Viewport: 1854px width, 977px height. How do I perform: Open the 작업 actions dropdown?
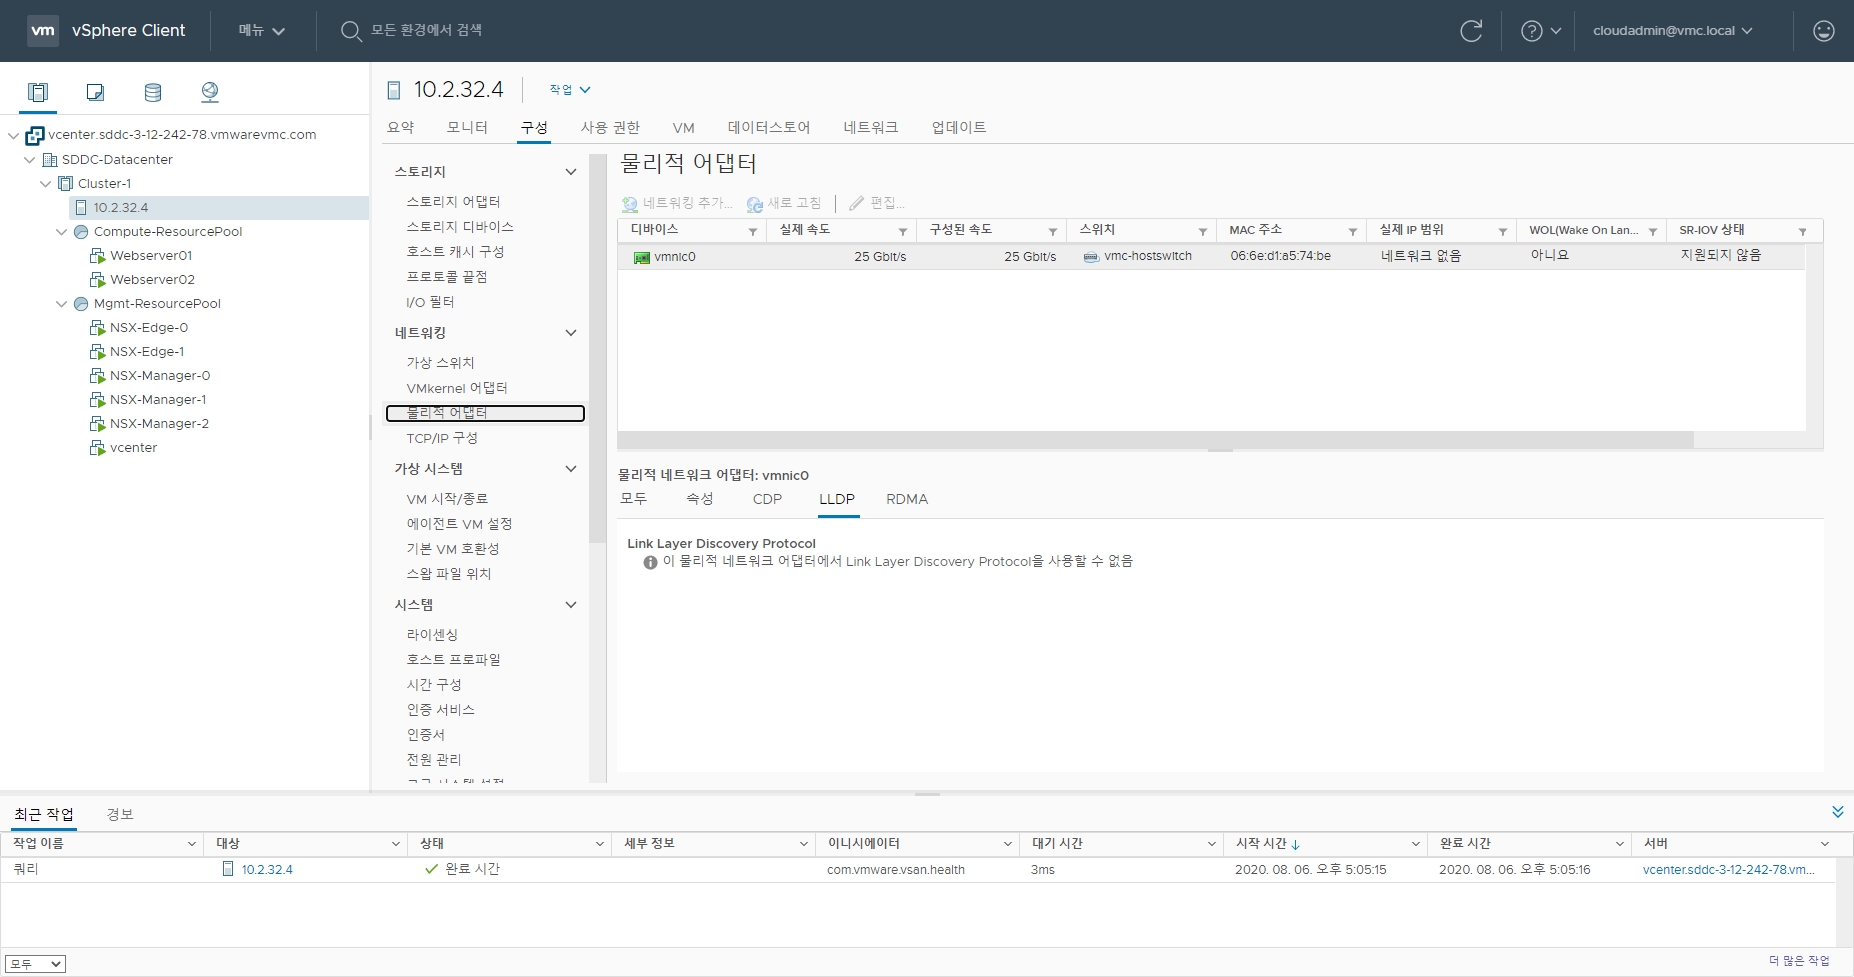(x=570, y=90)
